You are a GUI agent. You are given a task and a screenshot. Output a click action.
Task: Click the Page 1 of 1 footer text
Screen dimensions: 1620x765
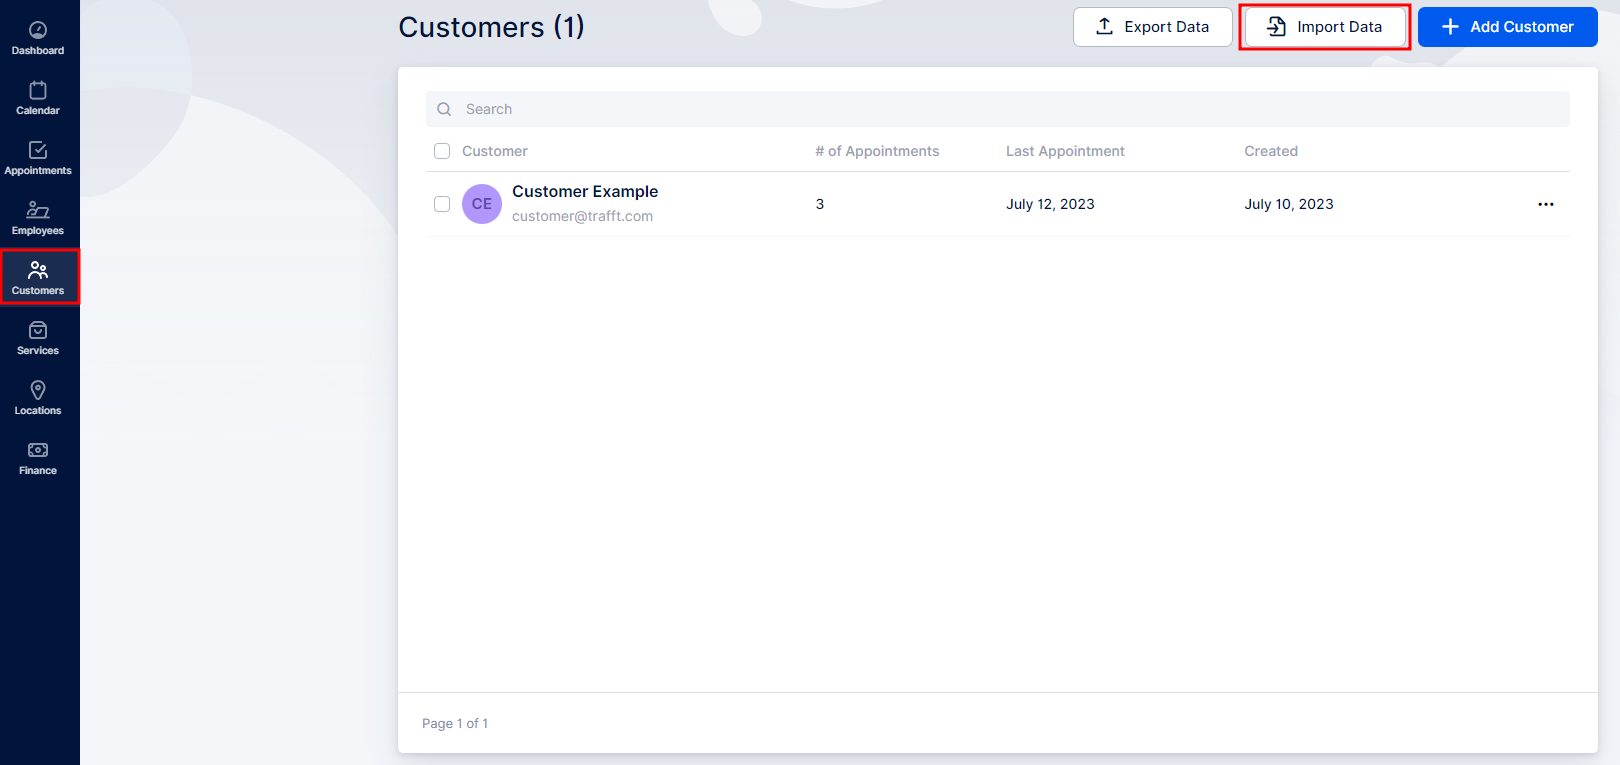pyautogui.click(x=455, y=723)
